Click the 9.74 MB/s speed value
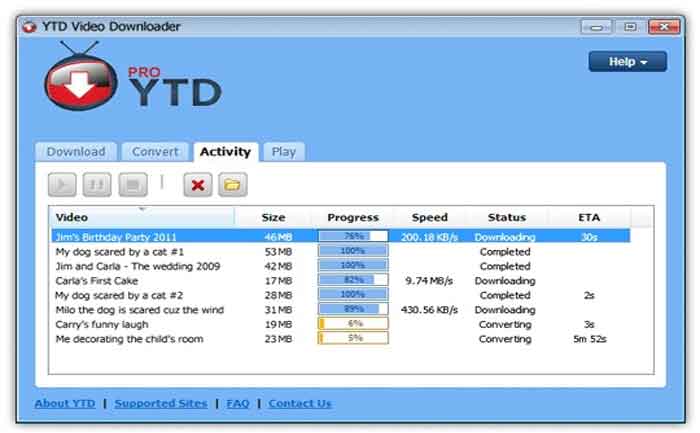The width and height of the screenshot is (700, 433). pos(429,281)
